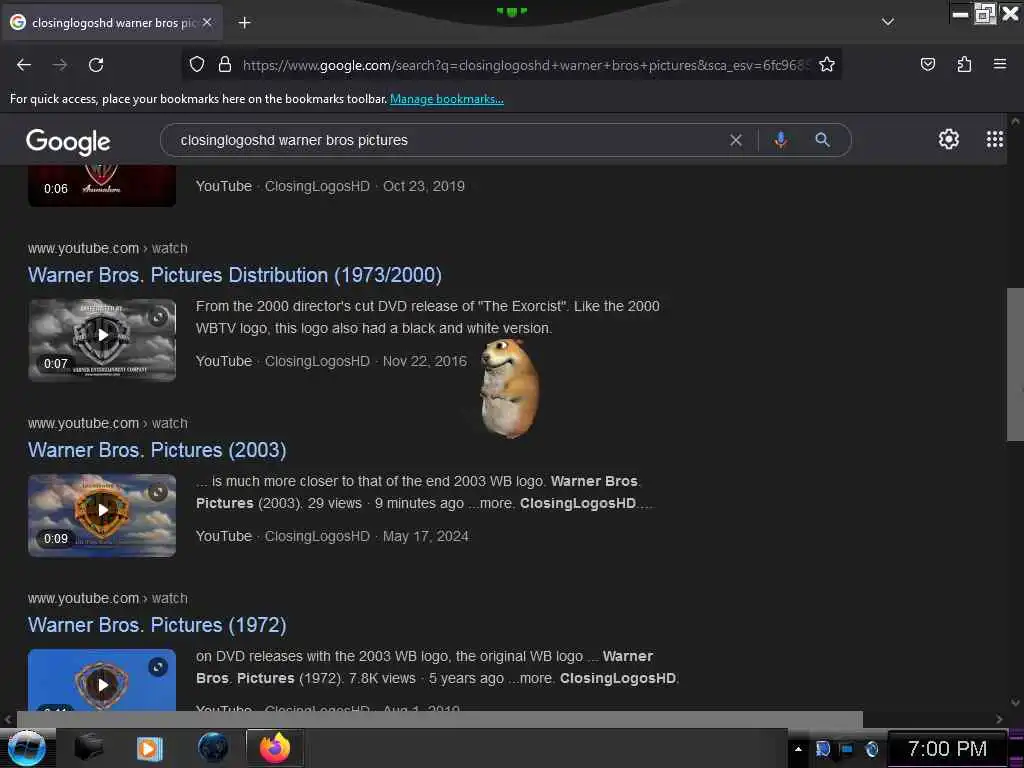This screenshot has width=1024, height=768.
Task: Open the tracking protection shield icon
Action: 197,65
